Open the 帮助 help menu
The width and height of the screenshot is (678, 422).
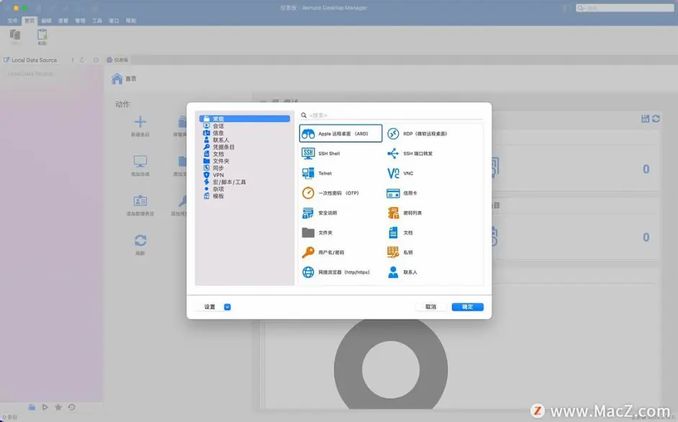[x=131, y=20]
